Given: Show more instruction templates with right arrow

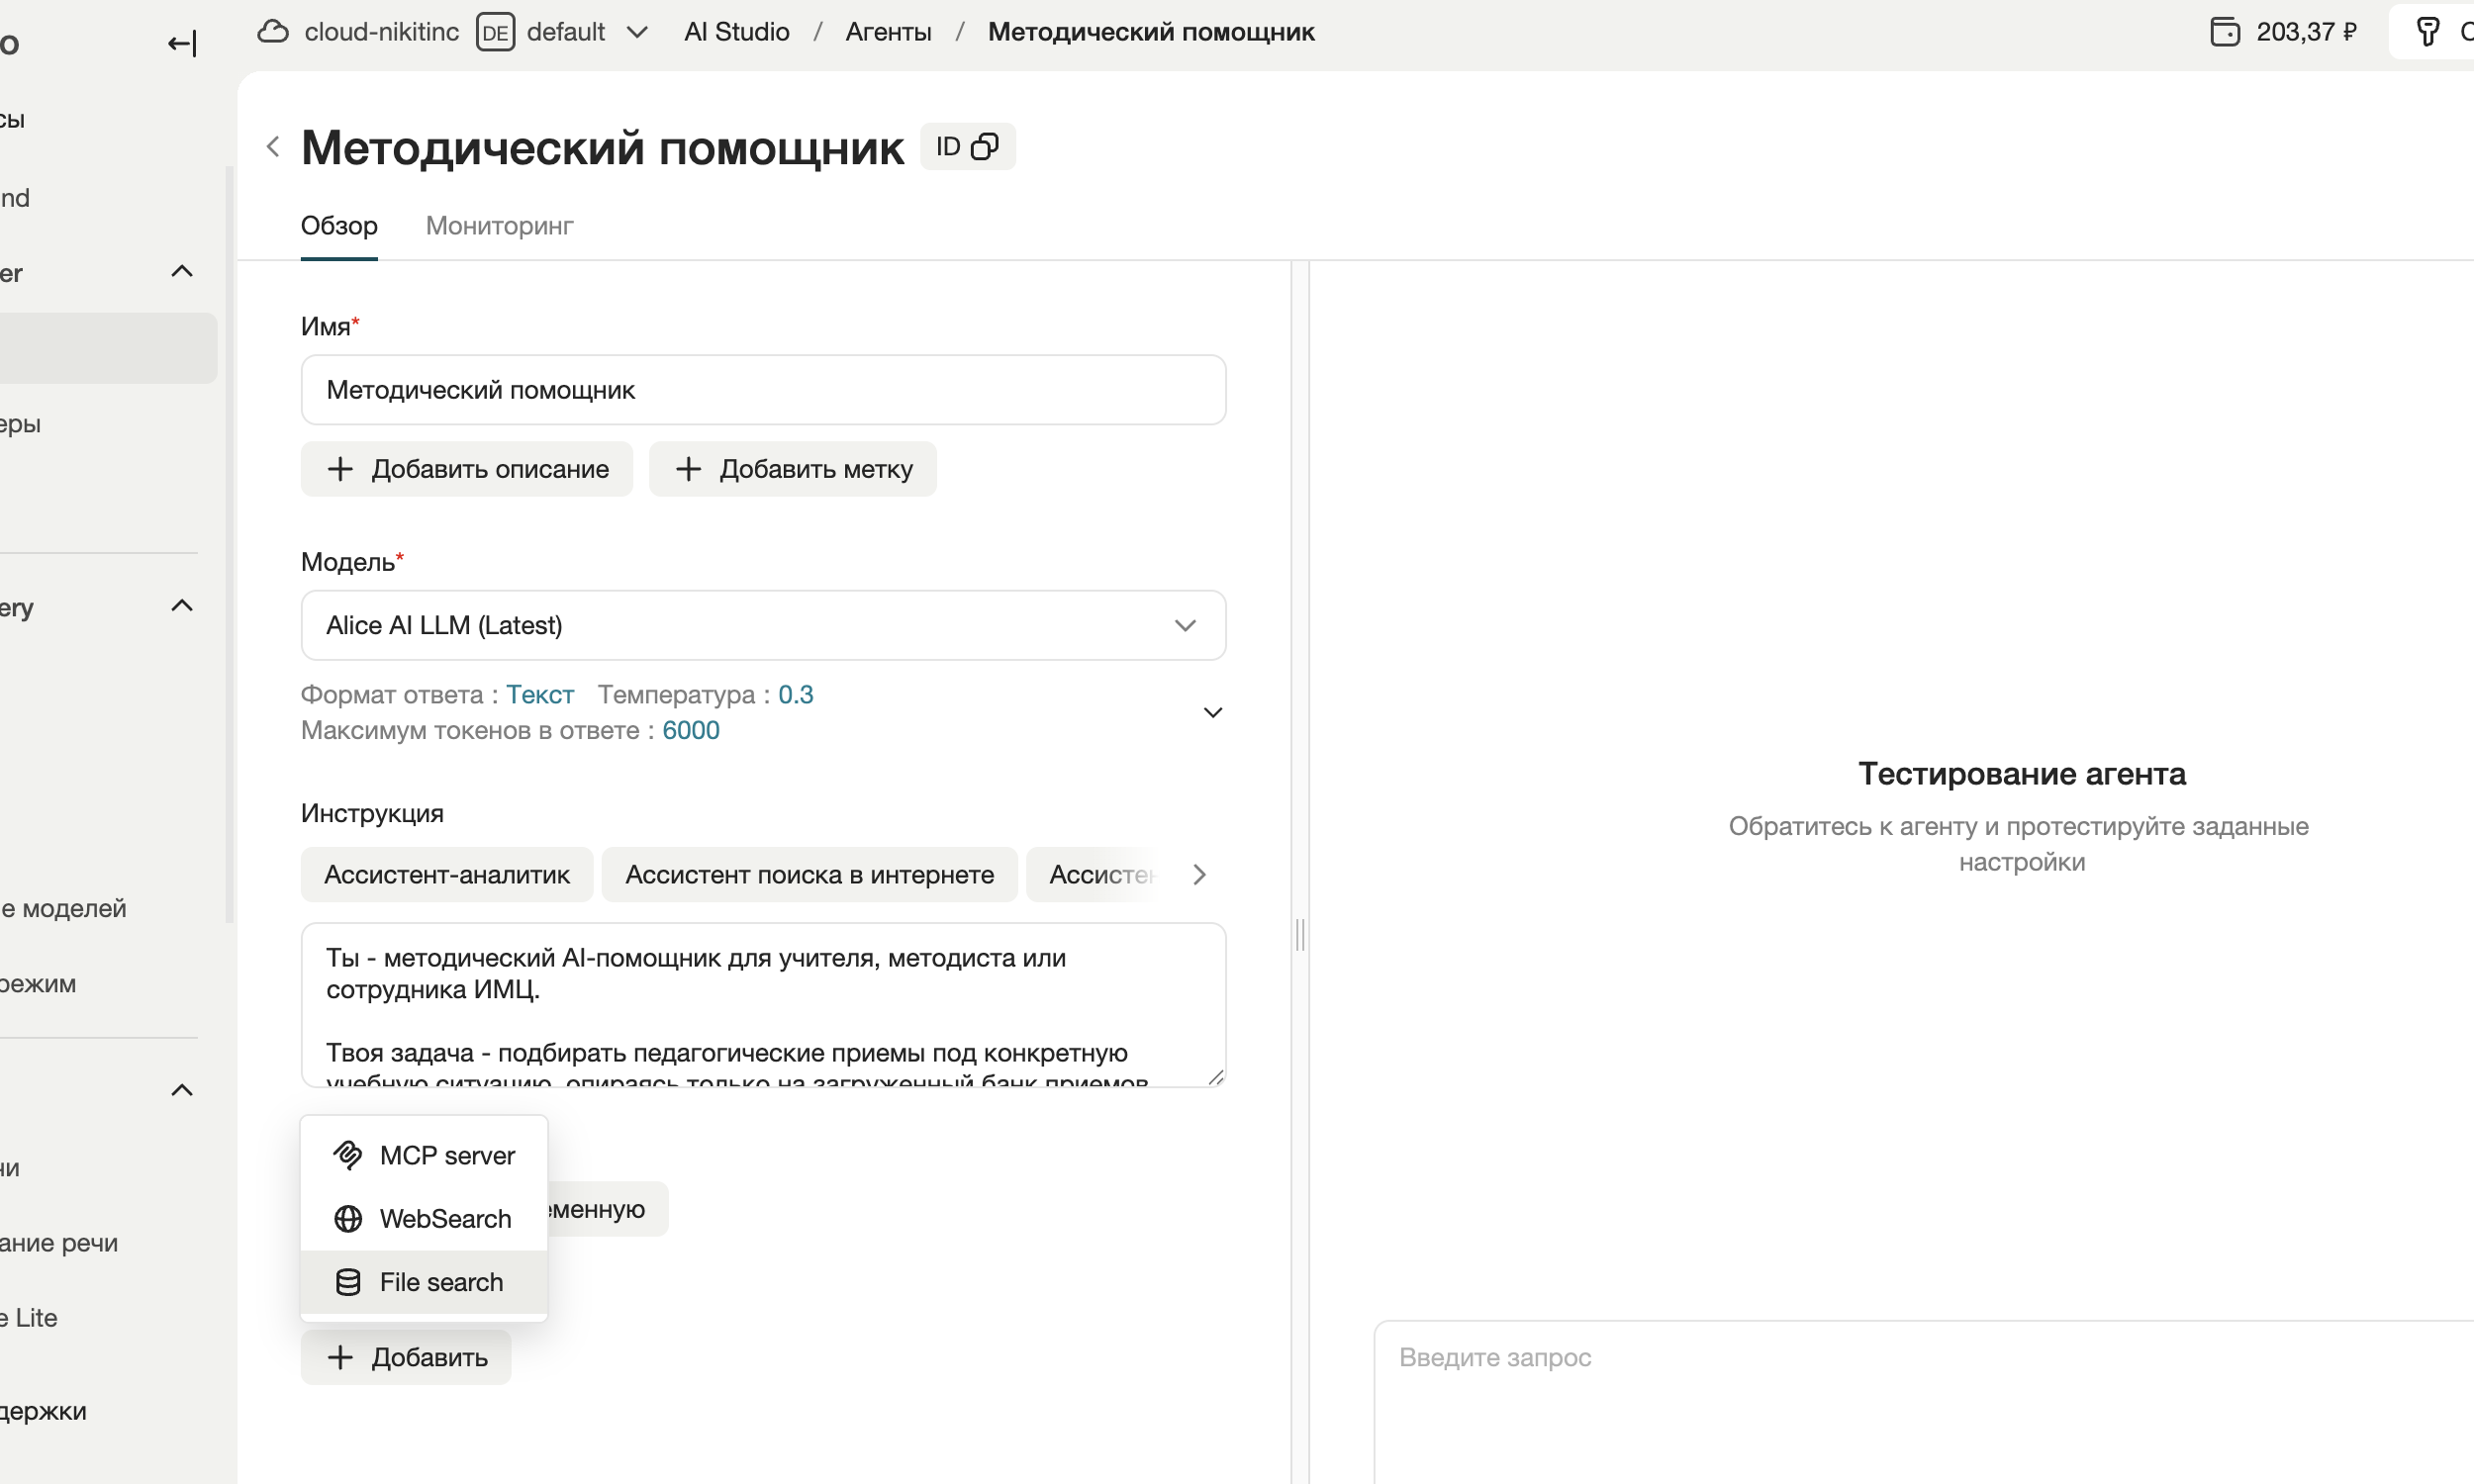Looking at the screenshot, I should 1199,875.
